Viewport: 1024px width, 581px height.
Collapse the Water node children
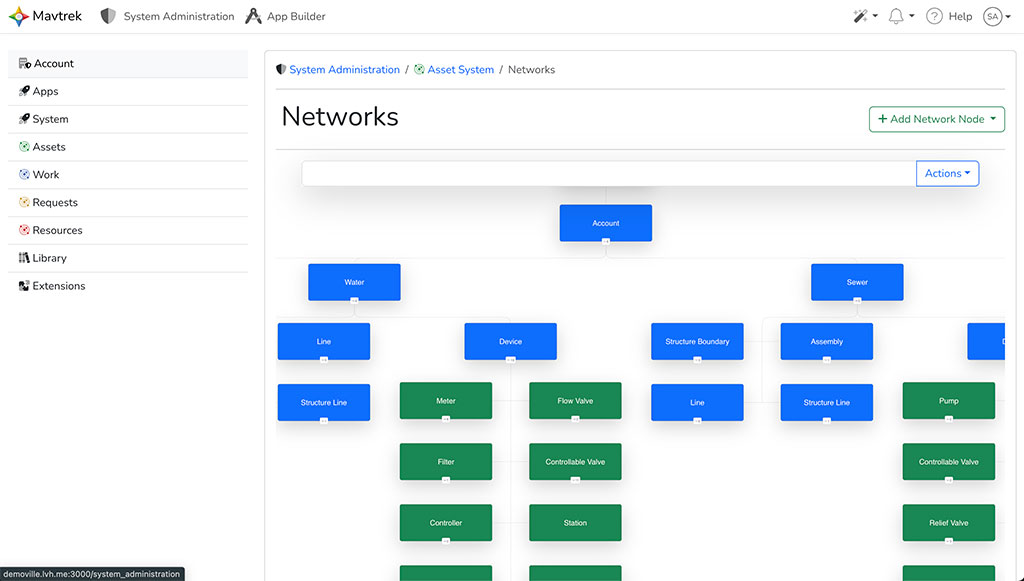pyautogui.click(x=354, y=300)
